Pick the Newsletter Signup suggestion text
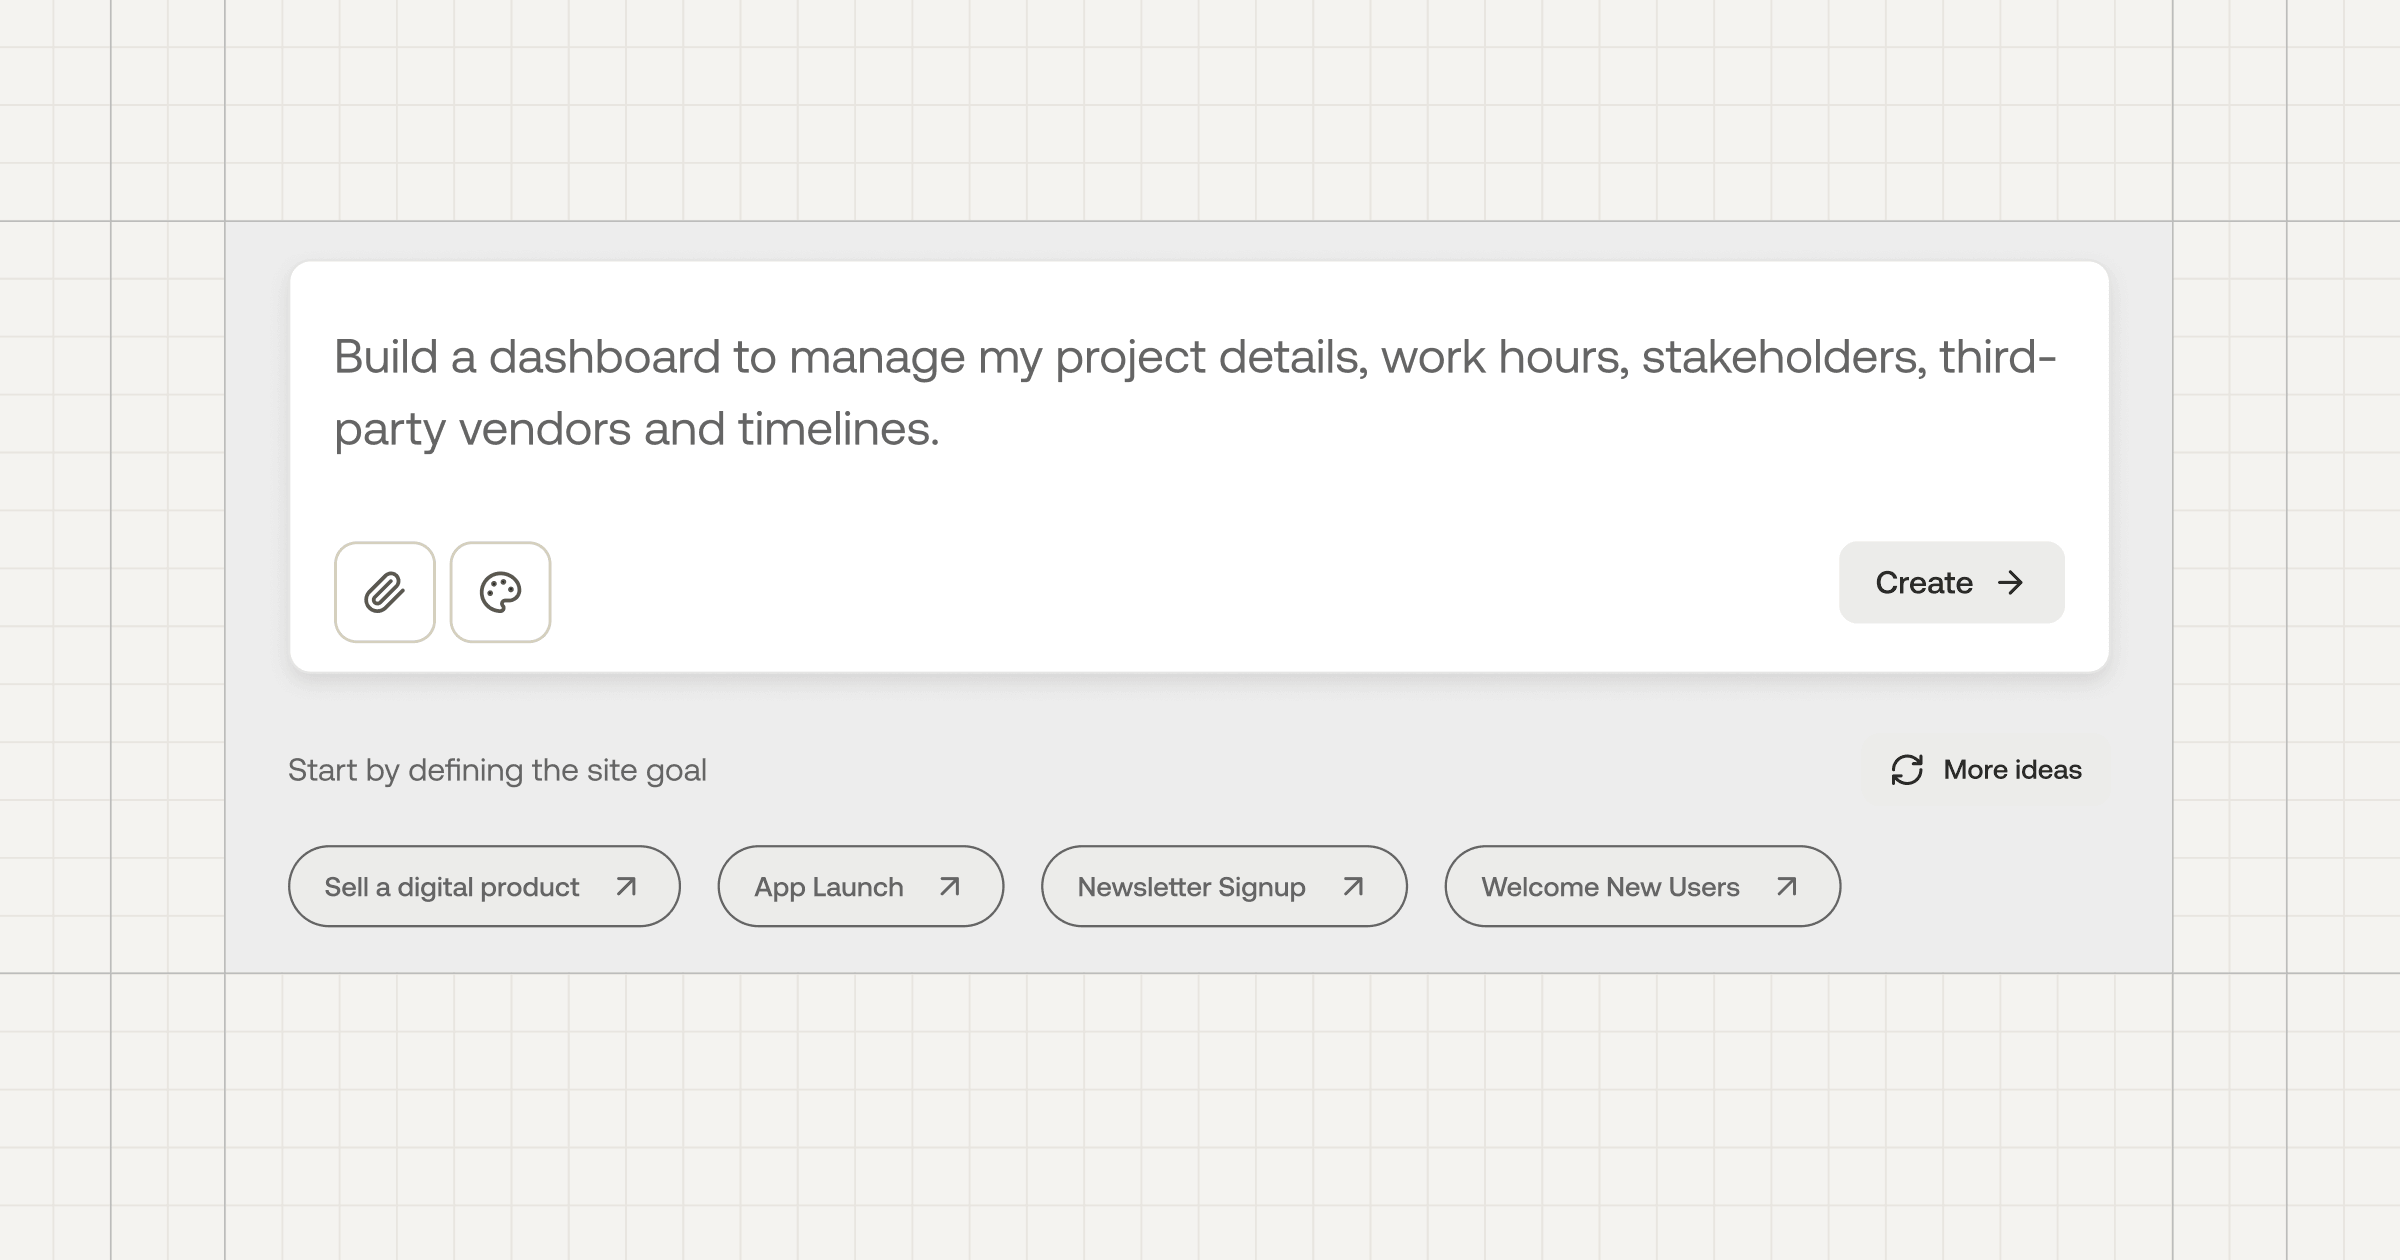 (x=1191, y=887)
